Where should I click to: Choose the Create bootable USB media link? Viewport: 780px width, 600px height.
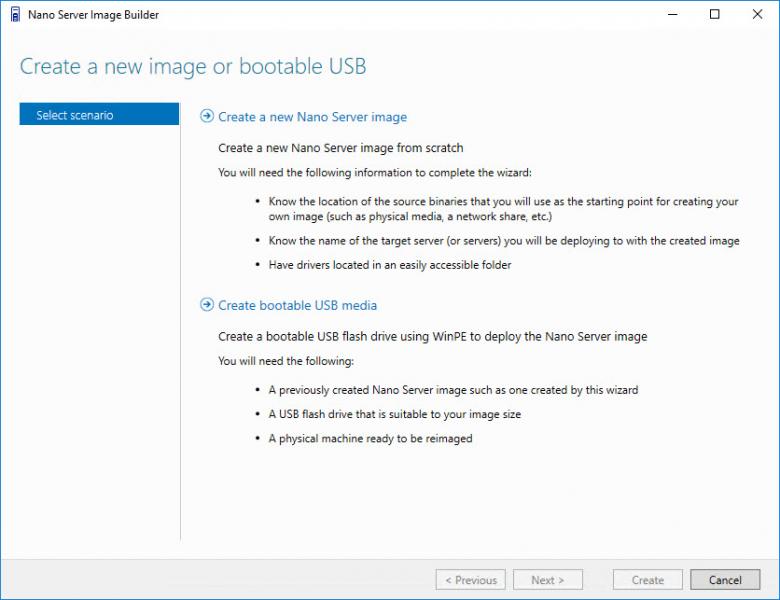click(297, 305)
